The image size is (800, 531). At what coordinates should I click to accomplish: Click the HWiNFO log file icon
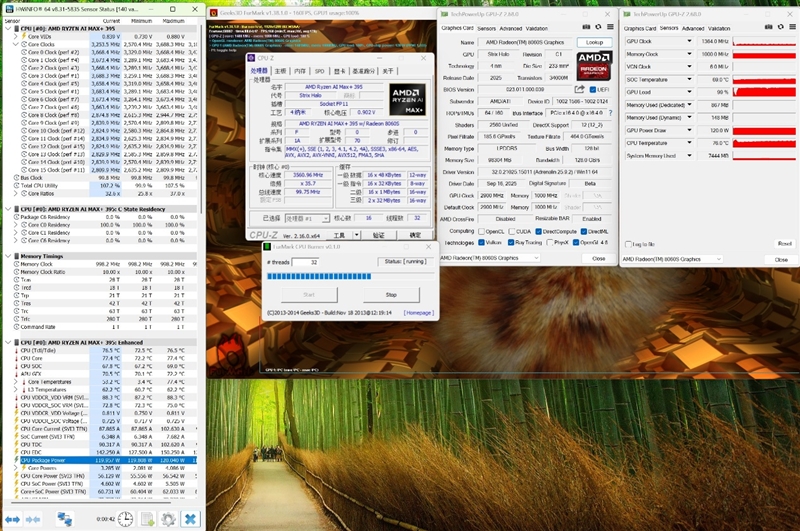(x=147, y=519)
